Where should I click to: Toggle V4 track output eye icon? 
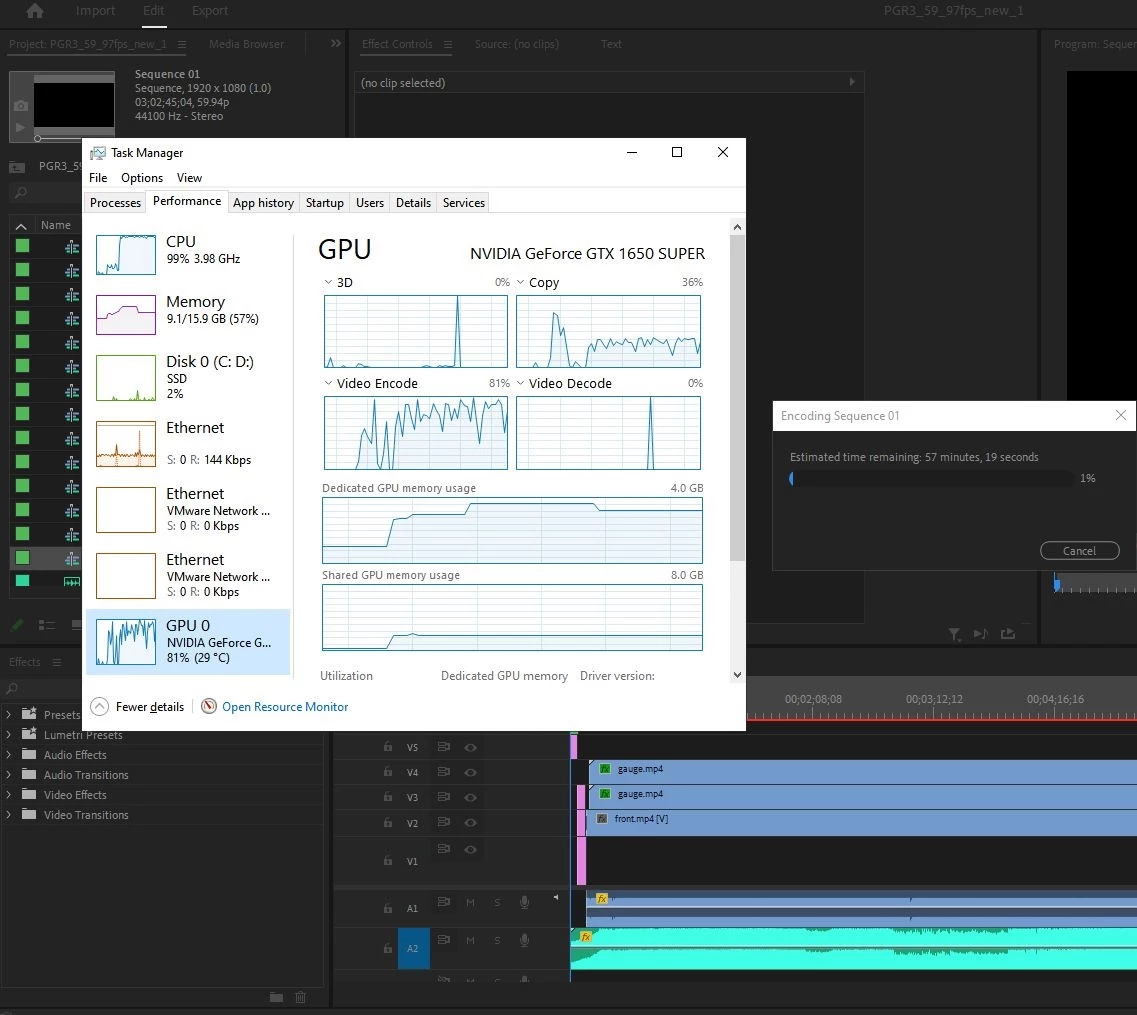click(470, 772)
